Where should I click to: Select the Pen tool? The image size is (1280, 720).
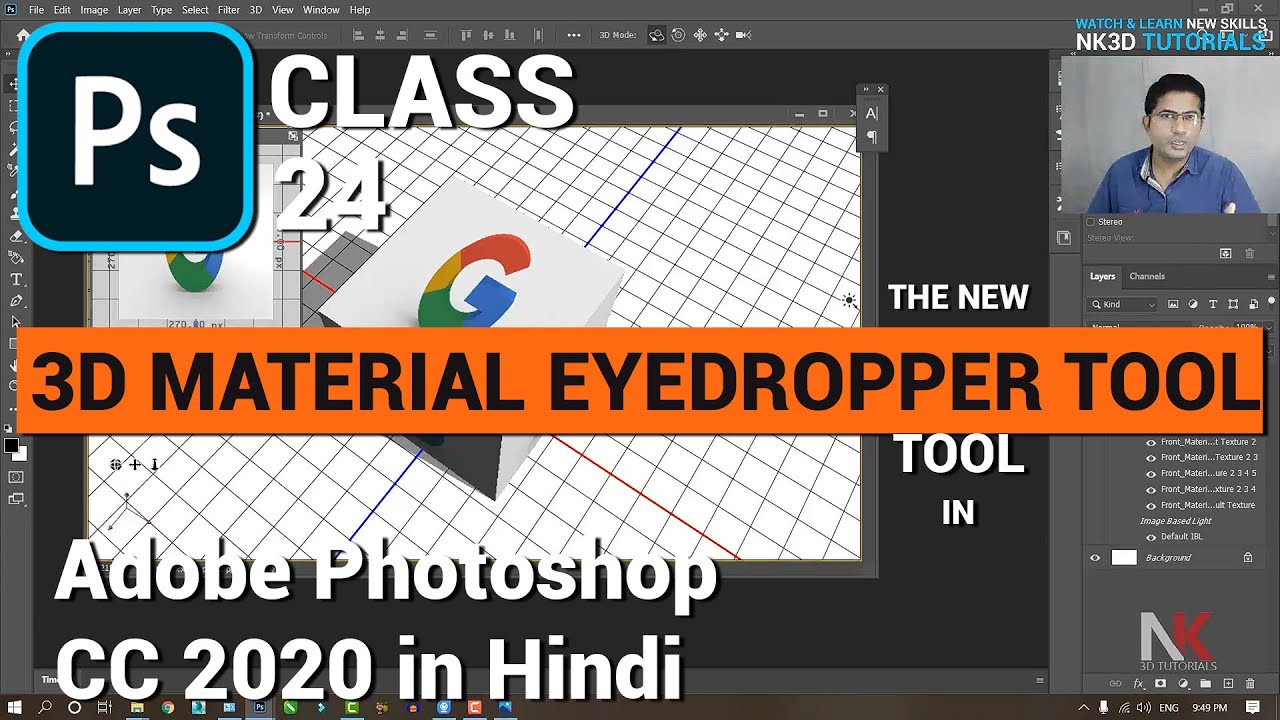[16, 300]
